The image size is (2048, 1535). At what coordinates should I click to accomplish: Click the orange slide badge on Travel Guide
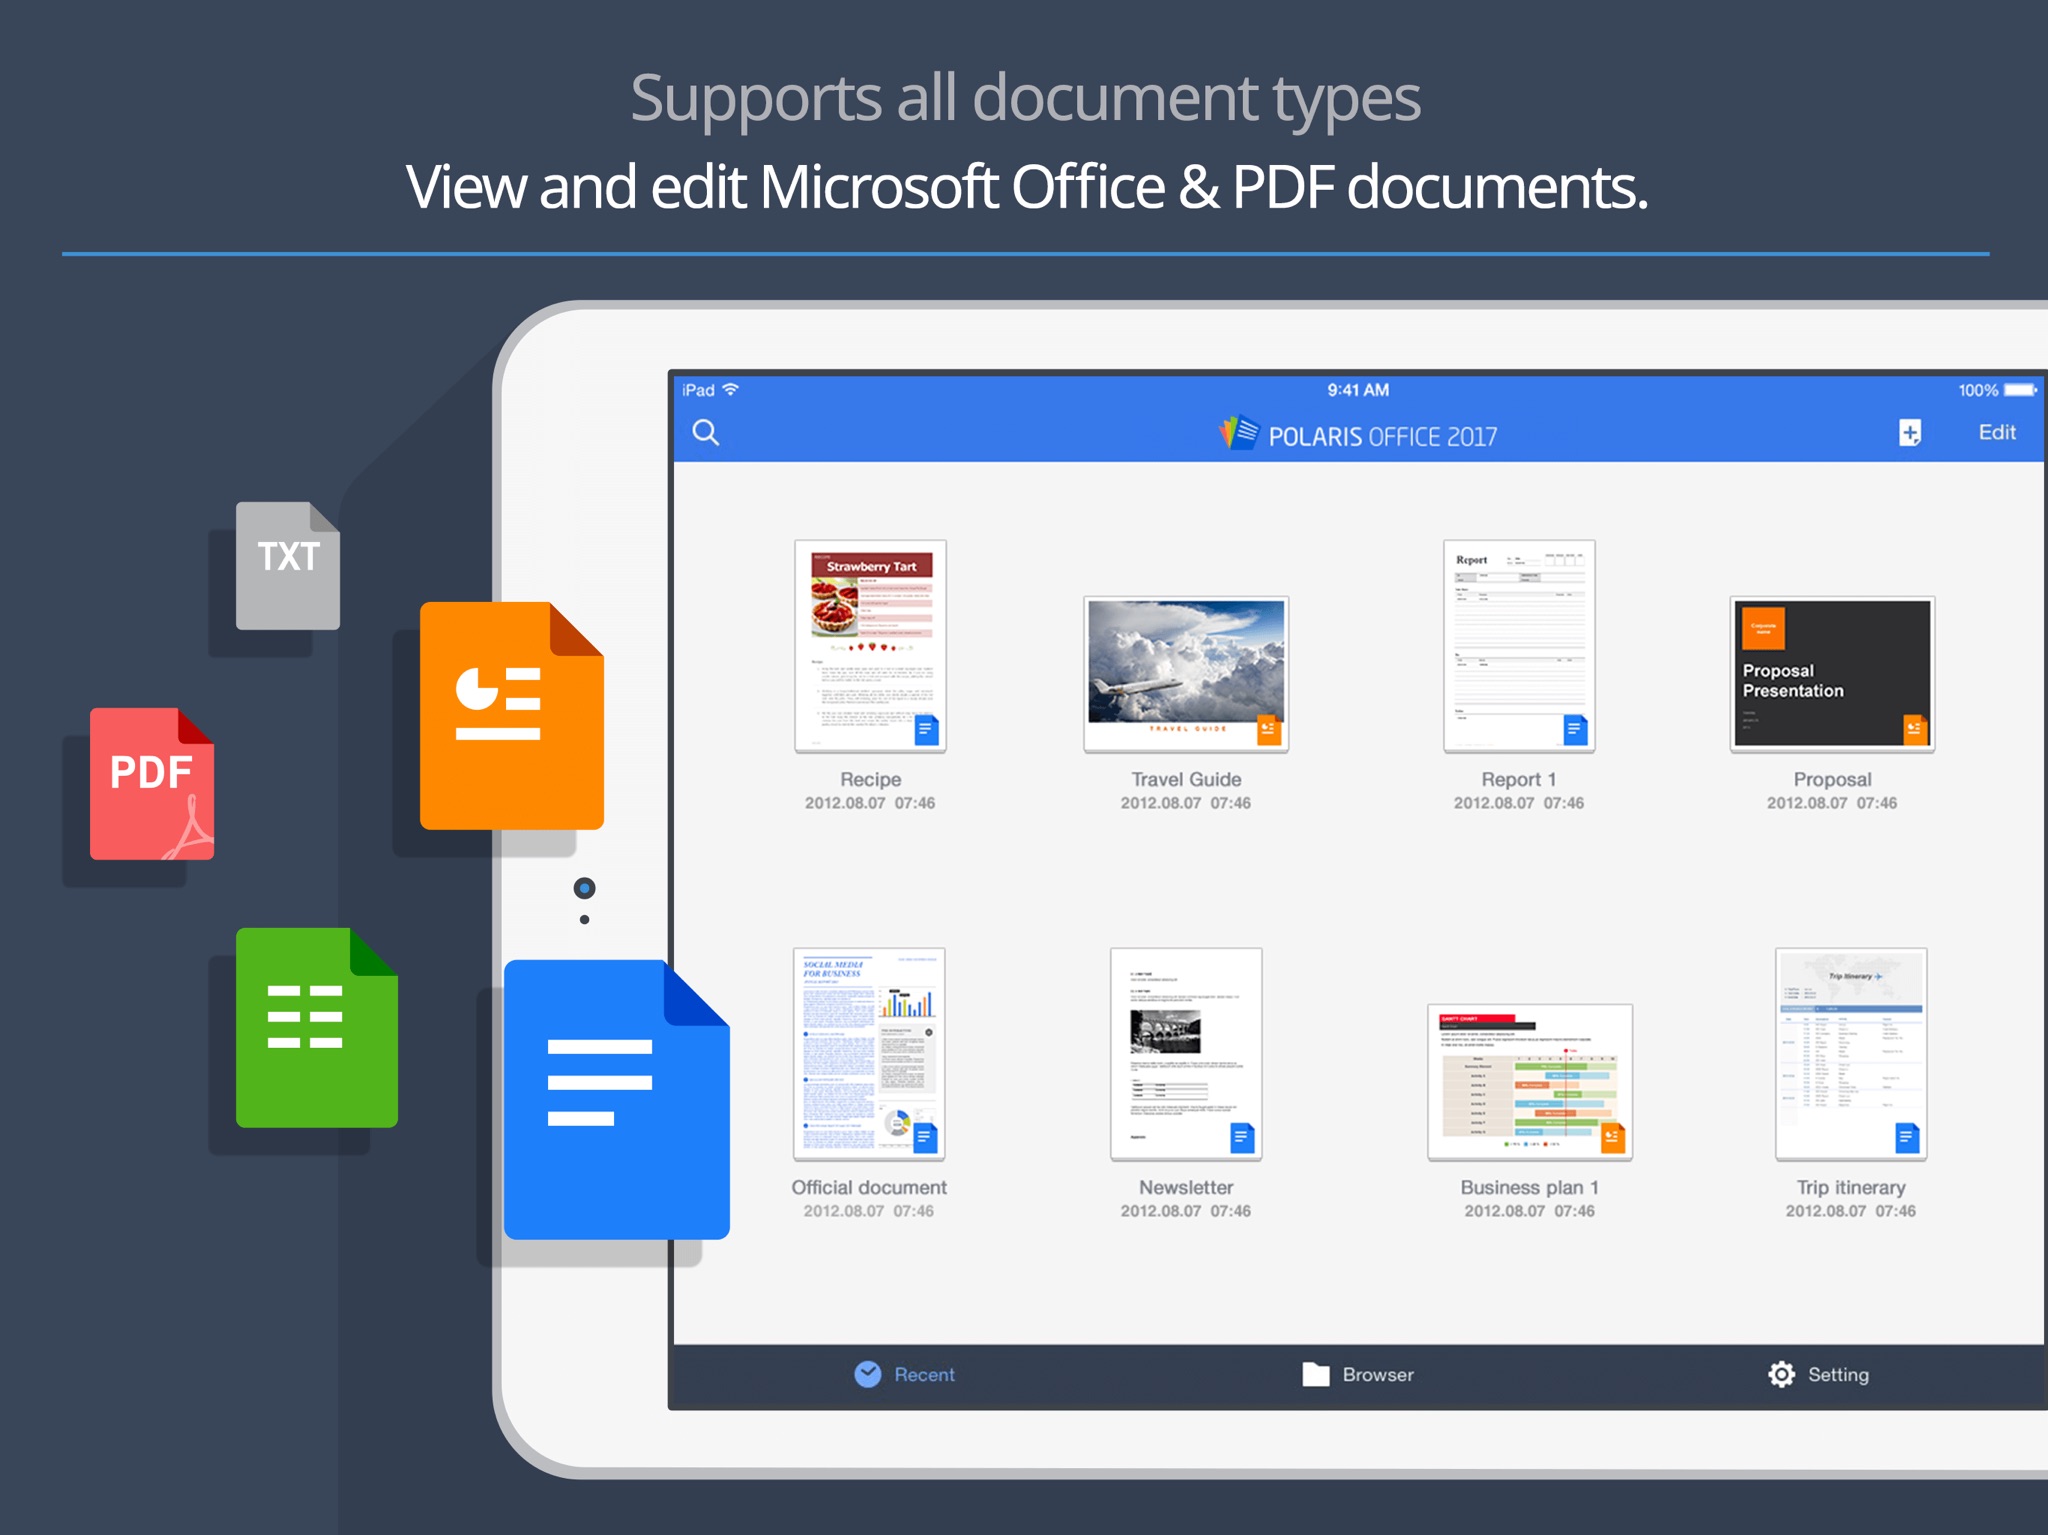coord(1269,730)
